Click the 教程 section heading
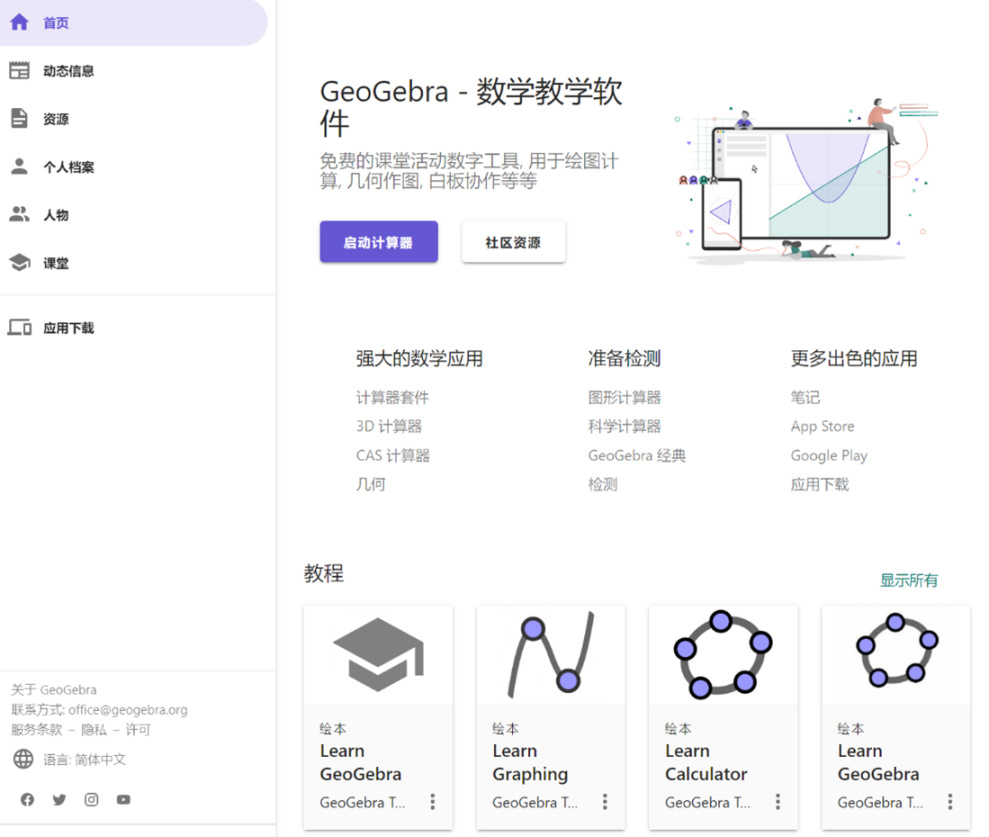This screenshot has width=989, height=837. (324, 573)
